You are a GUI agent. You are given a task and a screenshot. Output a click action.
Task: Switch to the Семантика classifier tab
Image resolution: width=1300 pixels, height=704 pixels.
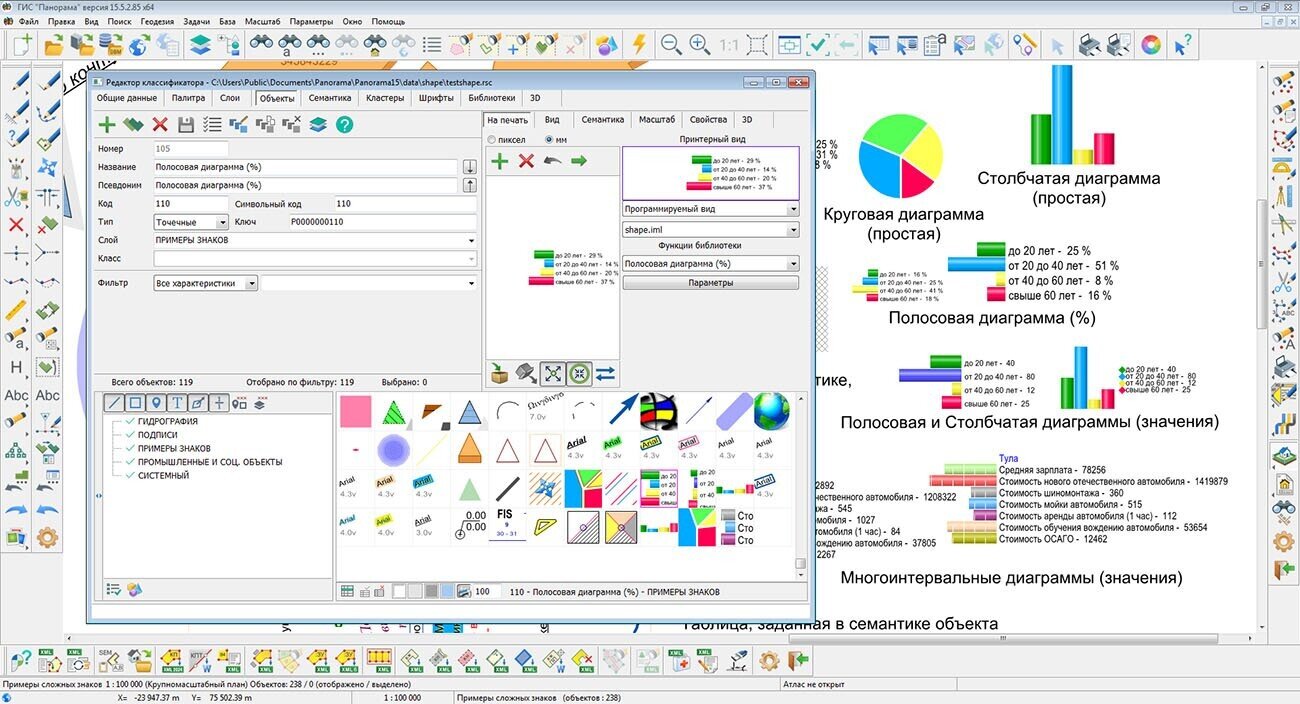point(329,98)
